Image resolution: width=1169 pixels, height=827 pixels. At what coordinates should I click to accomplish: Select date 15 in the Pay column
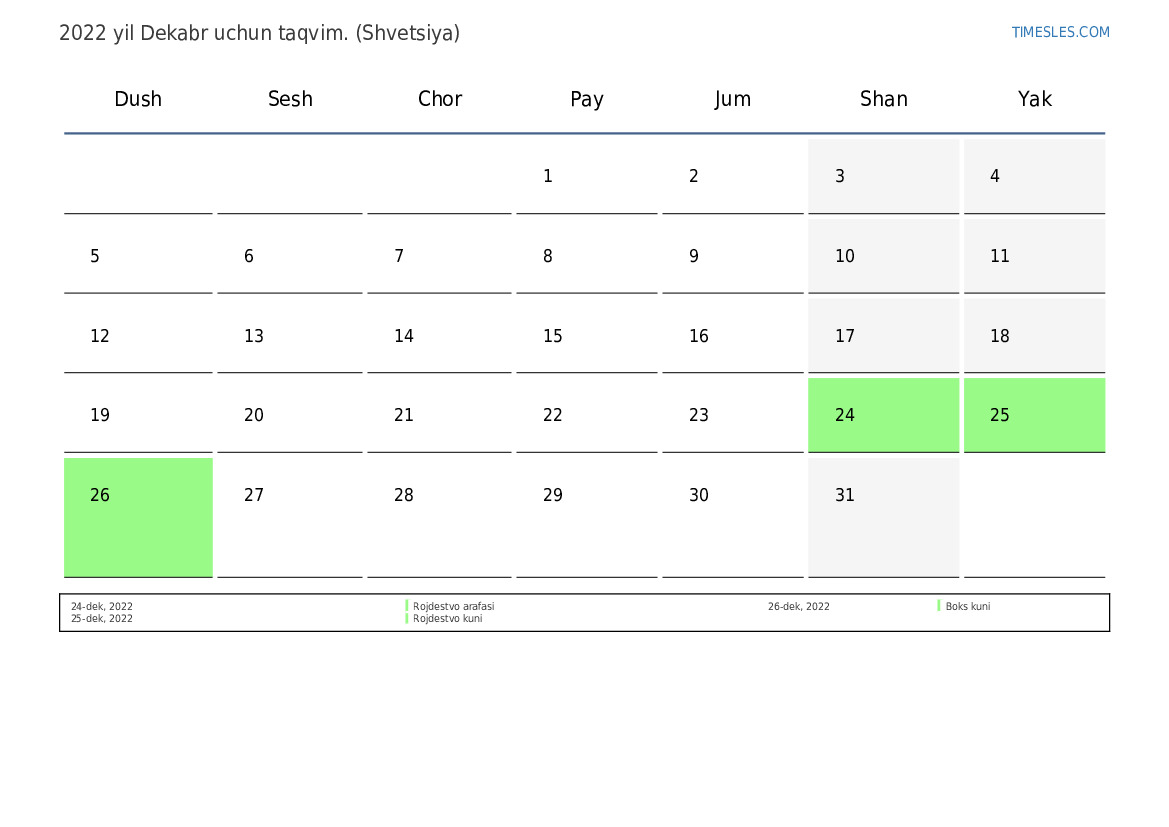[x=553, y=336]
